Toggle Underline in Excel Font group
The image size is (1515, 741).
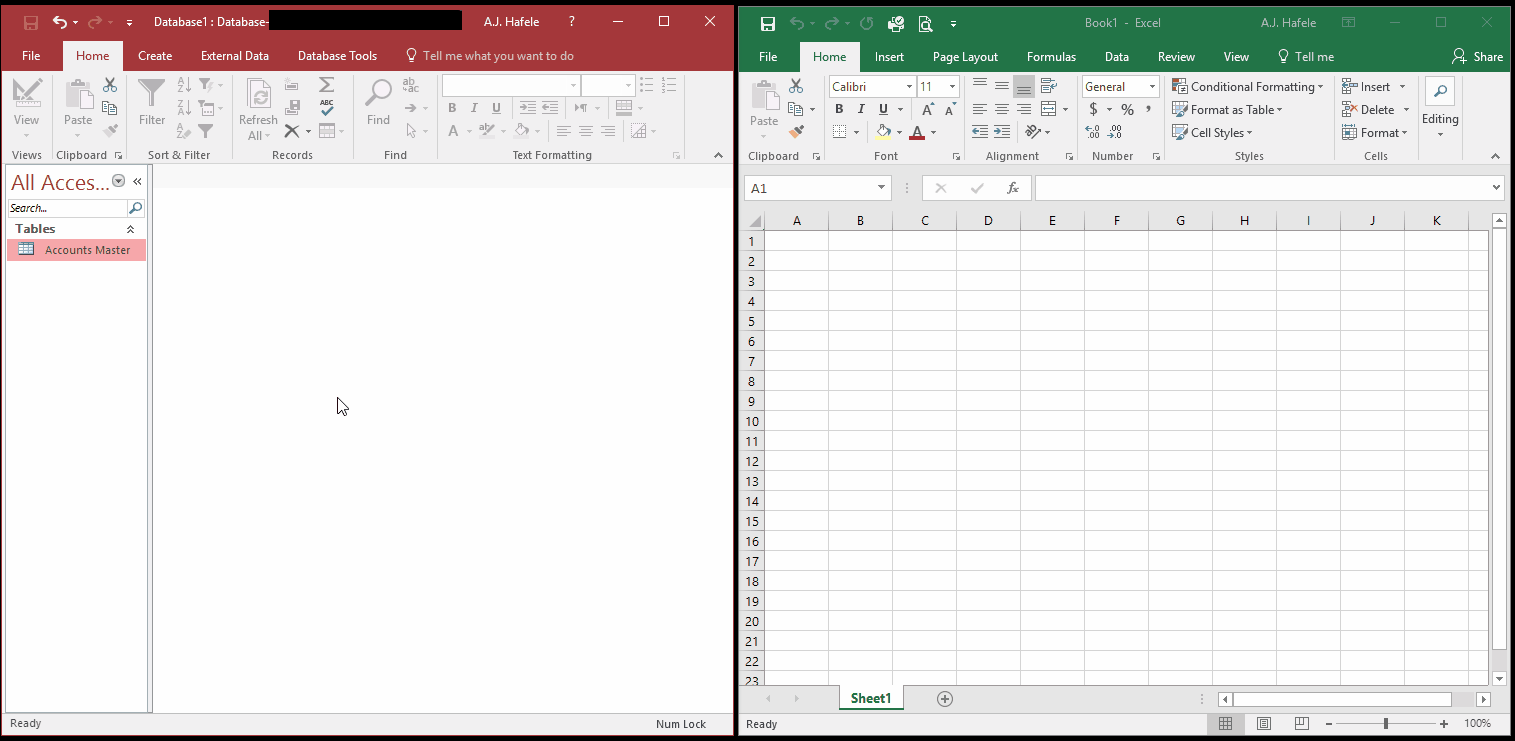pos(883,109)
